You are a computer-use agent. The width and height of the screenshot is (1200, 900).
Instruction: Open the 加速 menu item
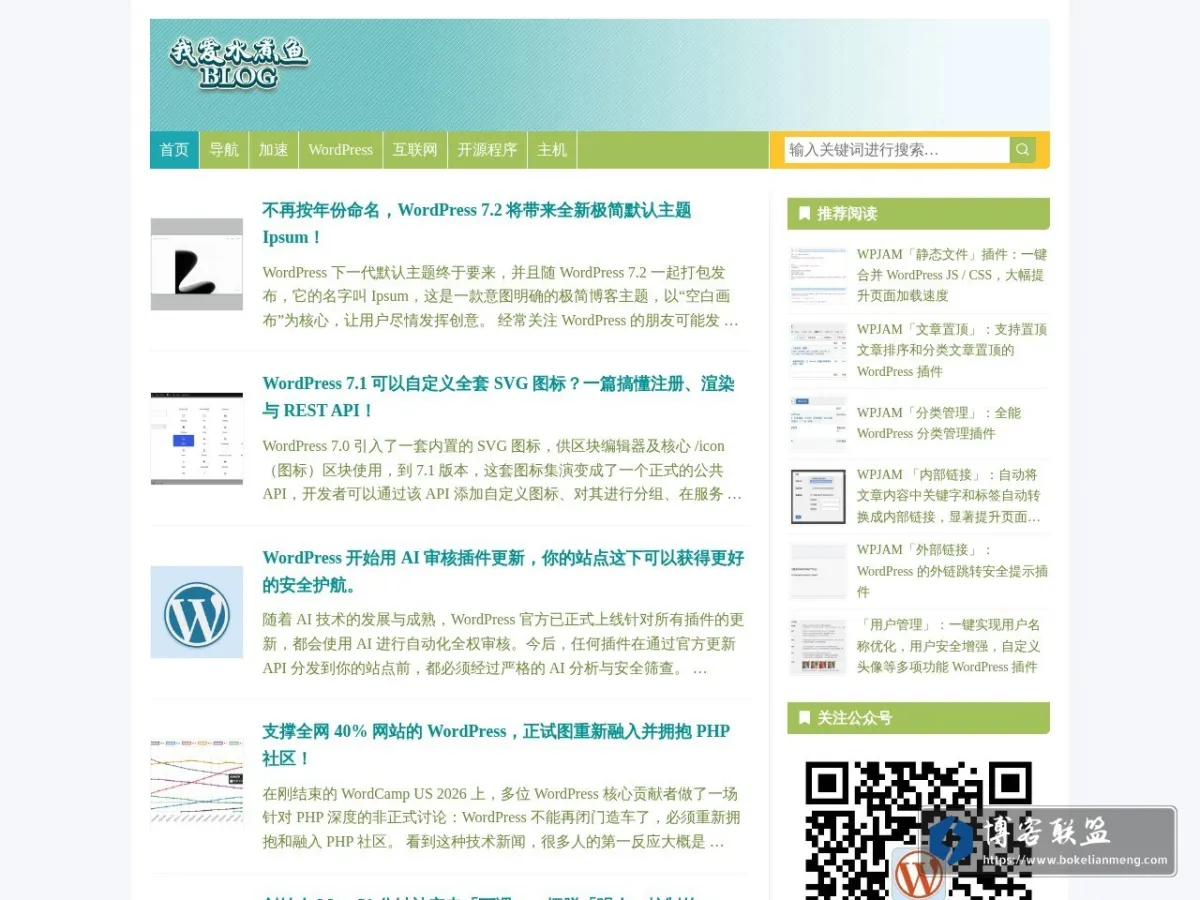[x=273, y=150]
